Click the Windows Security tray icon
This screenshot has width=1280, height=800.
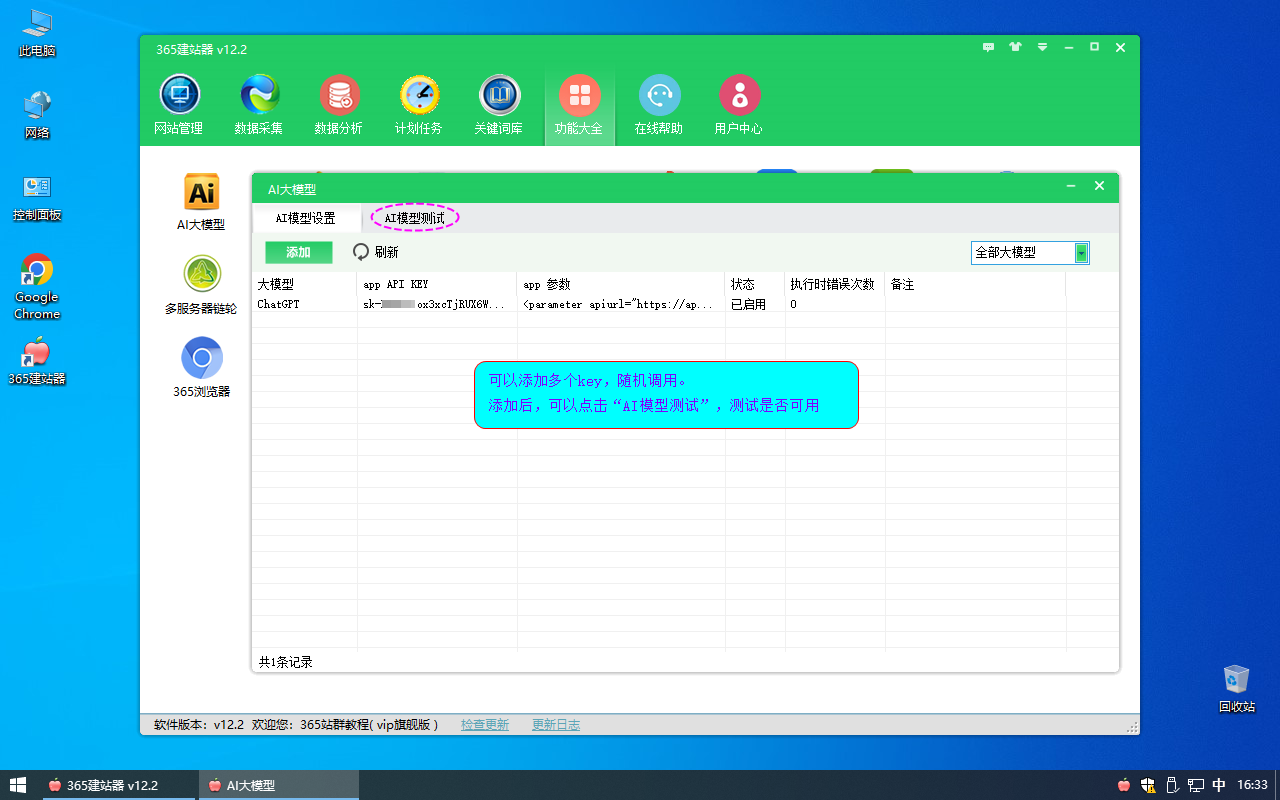pyautogui.click(x=1148, y=785)
